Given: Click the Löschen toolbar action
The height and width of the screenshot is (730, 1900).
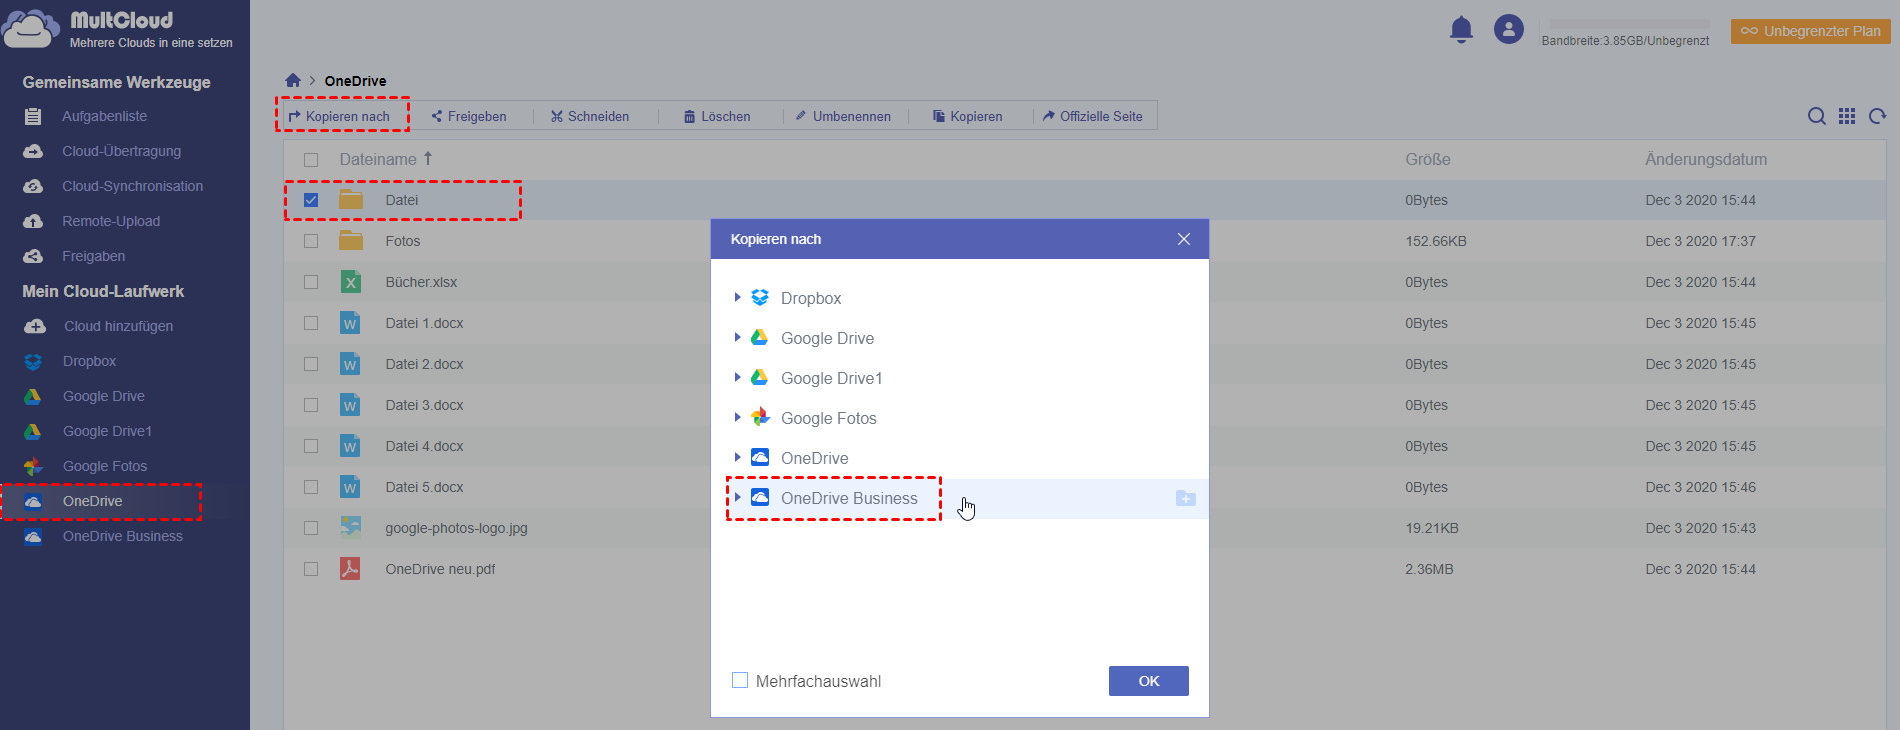Looking at the screenshot, I should pyautogui.click(x=717, y=116).
